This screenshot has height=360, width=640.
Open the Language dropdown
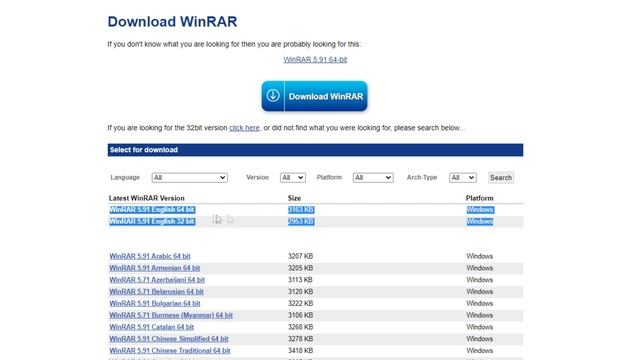(190, 178)
